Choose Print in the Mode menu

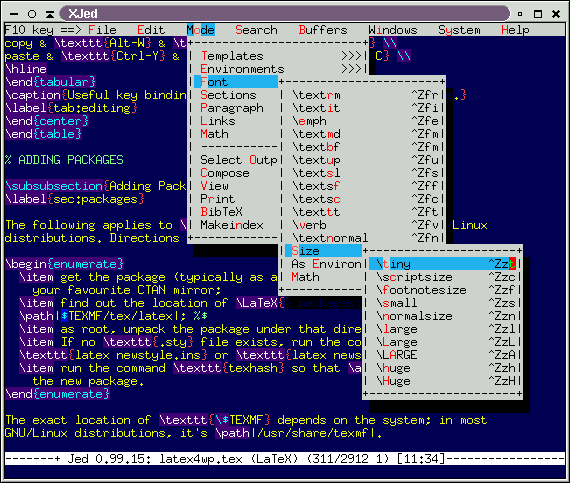pos(236,199)
